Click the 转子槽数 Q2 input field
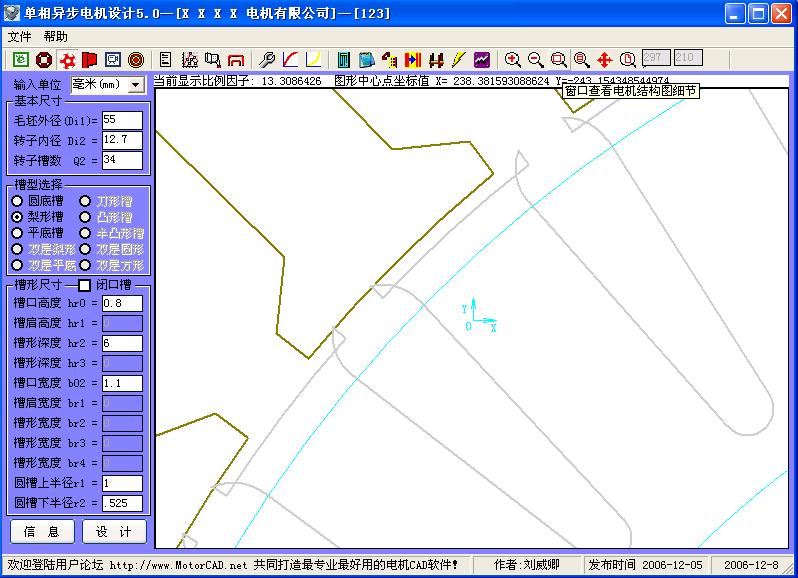Image resolution: width=798 pixels, height=578 pixels. (122, 160)
